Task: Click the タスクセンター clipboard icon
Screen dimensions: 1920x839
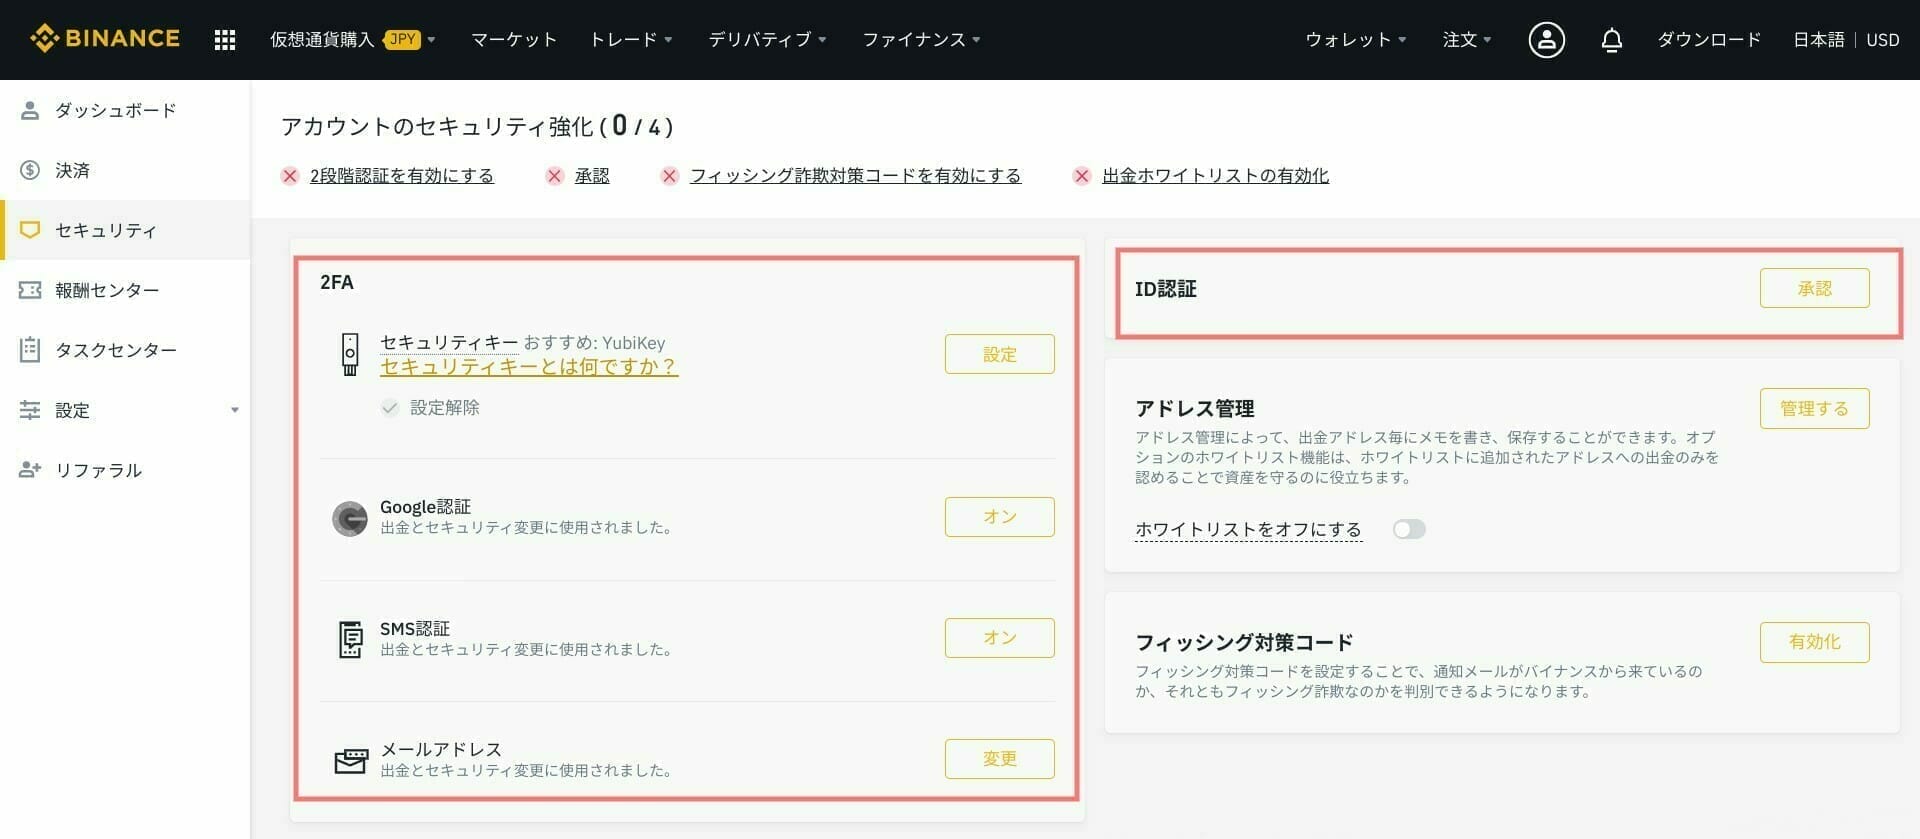Action: pyautogui.click(x=30, y=350)
